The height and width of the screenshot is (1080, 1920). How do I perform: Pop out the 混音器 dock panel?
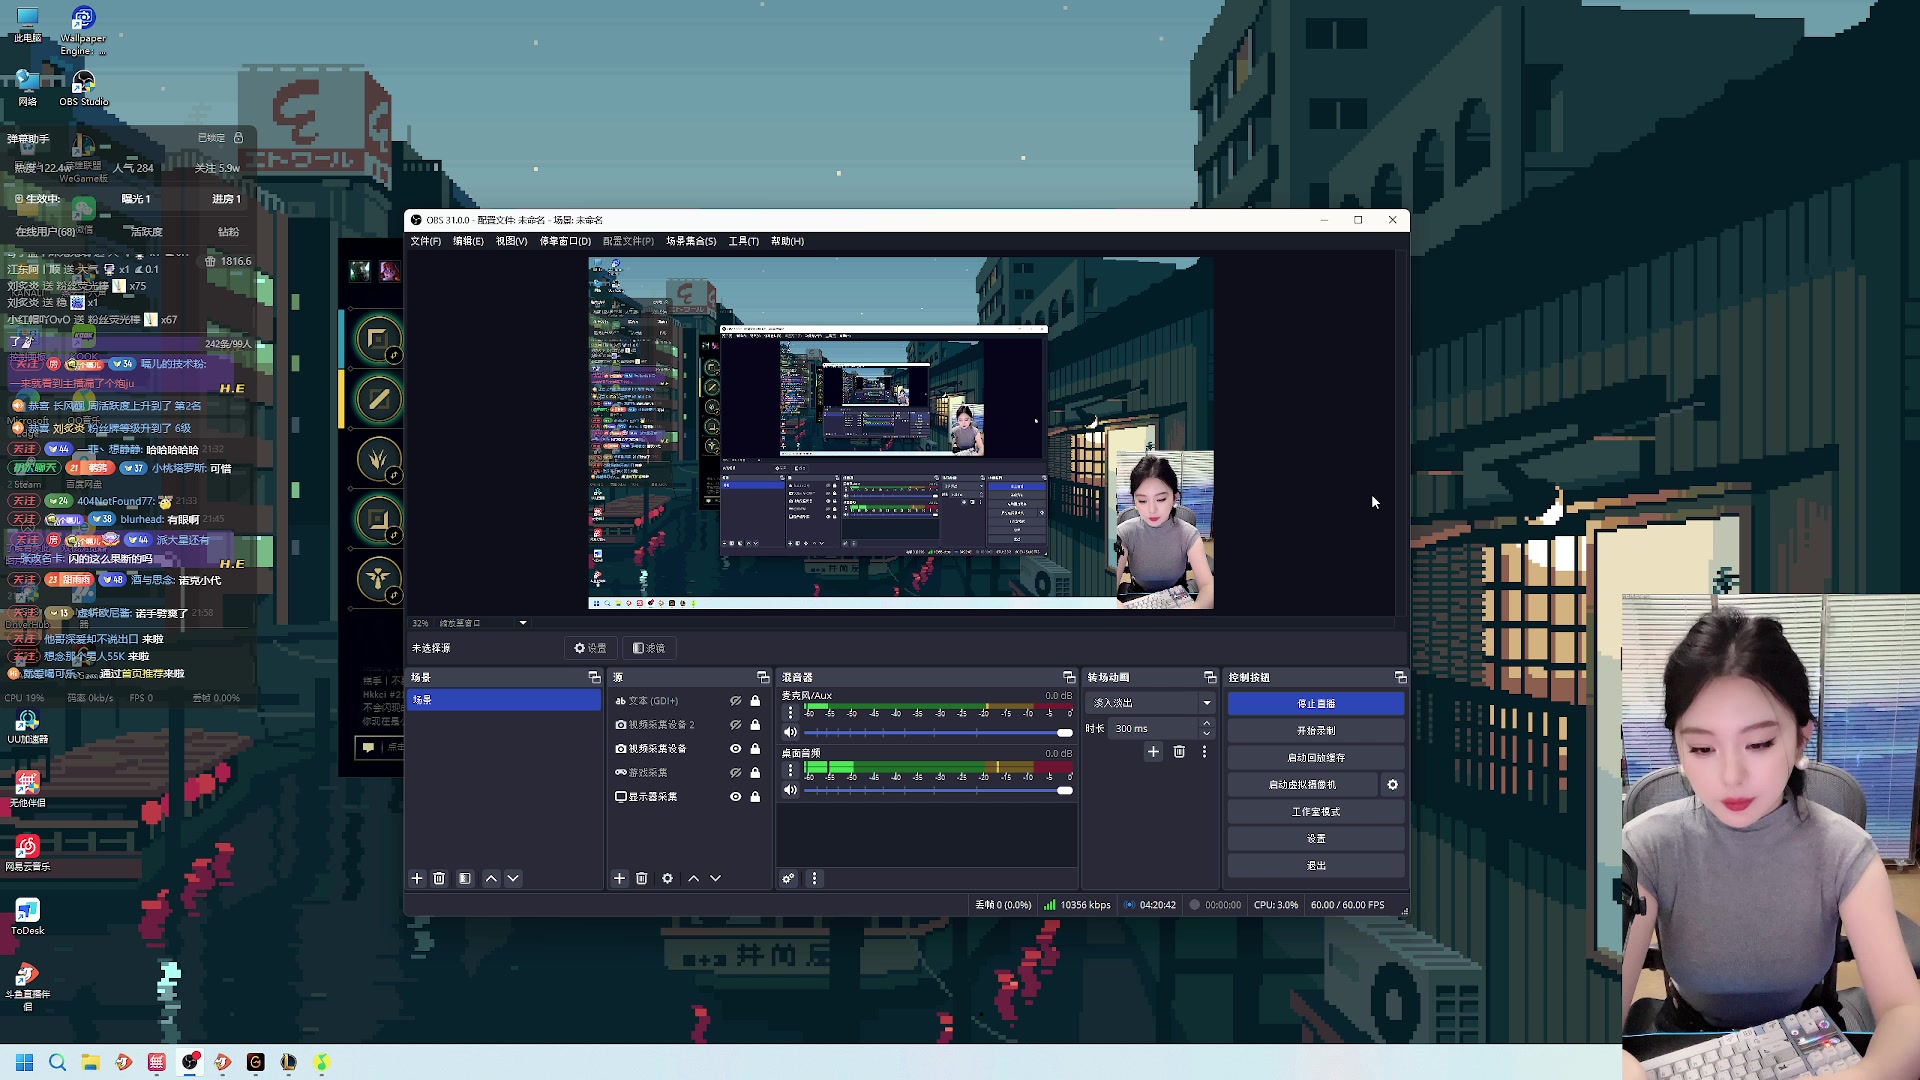1069,678
